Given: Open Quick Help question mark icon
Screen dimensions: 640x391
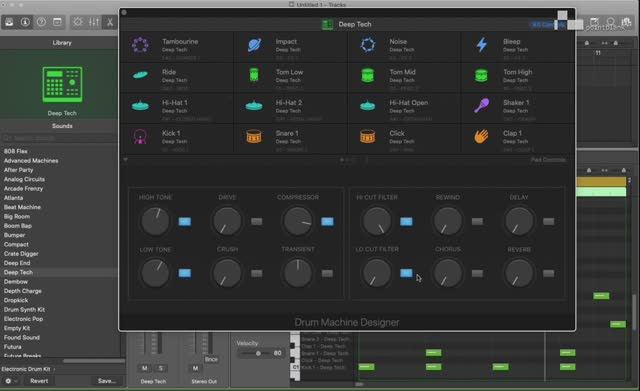Looking at the screenshot, I should [41, 22].
